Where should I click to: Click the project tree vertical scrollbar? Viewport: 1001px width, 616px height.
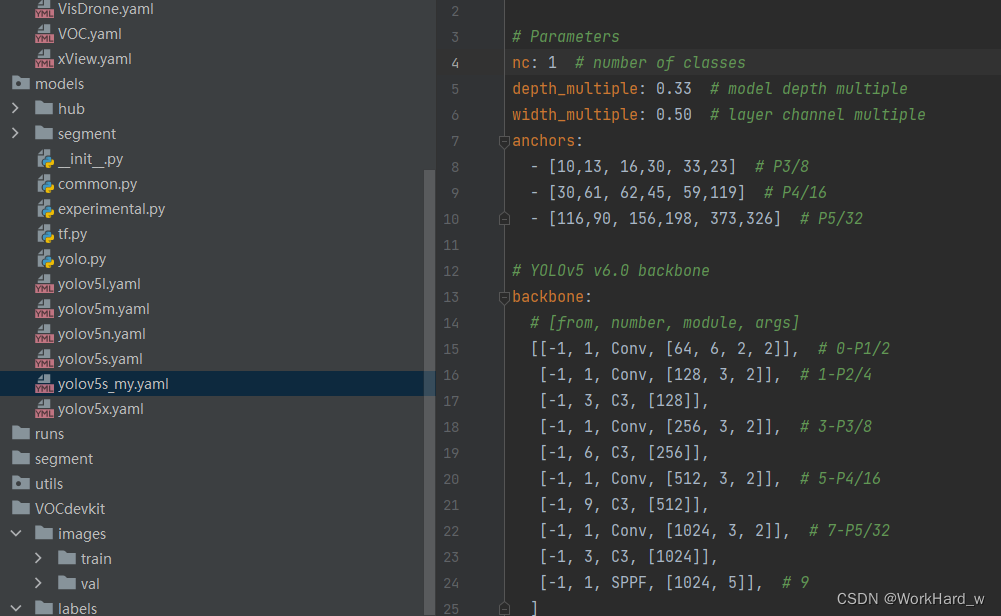[429, 393]
